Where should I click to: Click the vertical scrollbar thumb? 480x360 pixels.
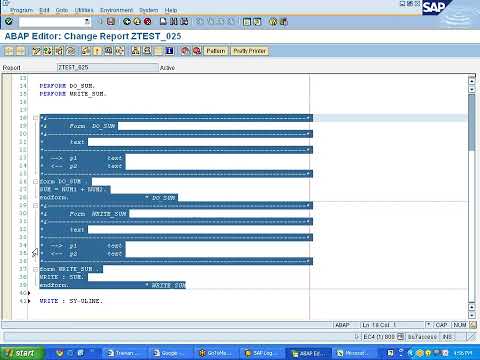pyautogui.click(x=472, y=122)
